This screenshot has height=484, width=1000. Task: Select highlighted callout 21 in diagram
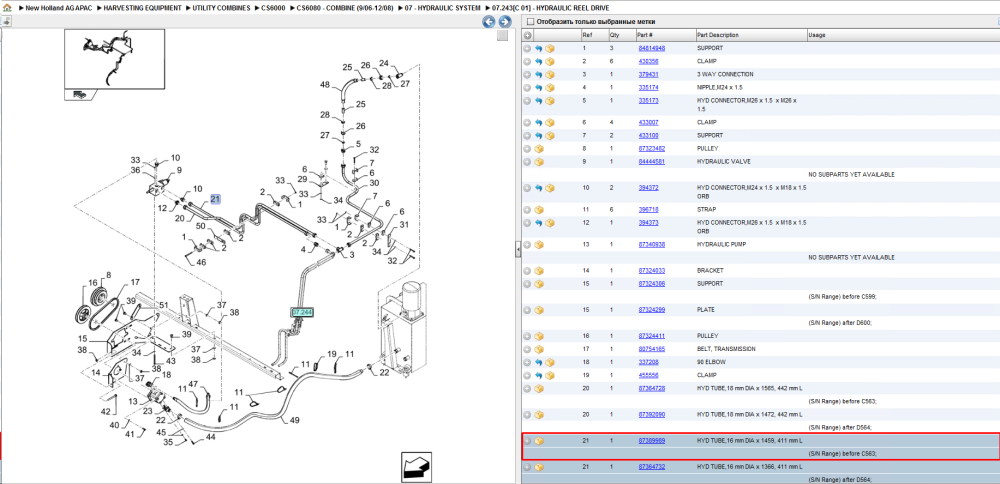pos(216,200)
